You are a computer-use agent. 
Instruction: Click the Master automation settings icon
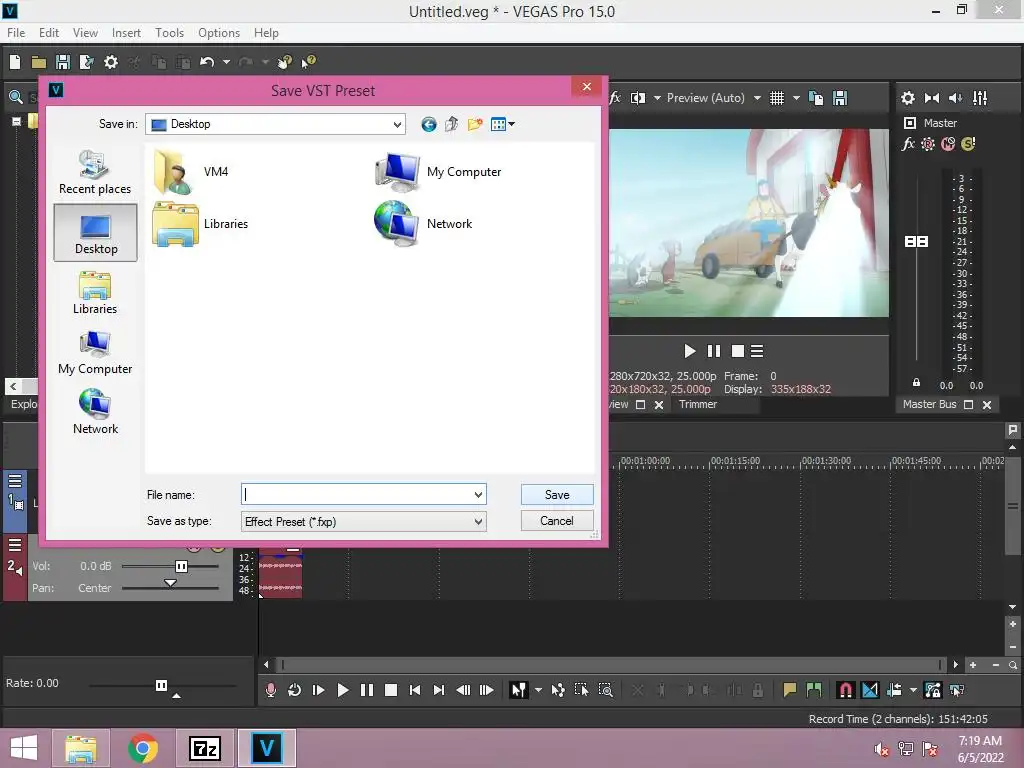(928, 144)
